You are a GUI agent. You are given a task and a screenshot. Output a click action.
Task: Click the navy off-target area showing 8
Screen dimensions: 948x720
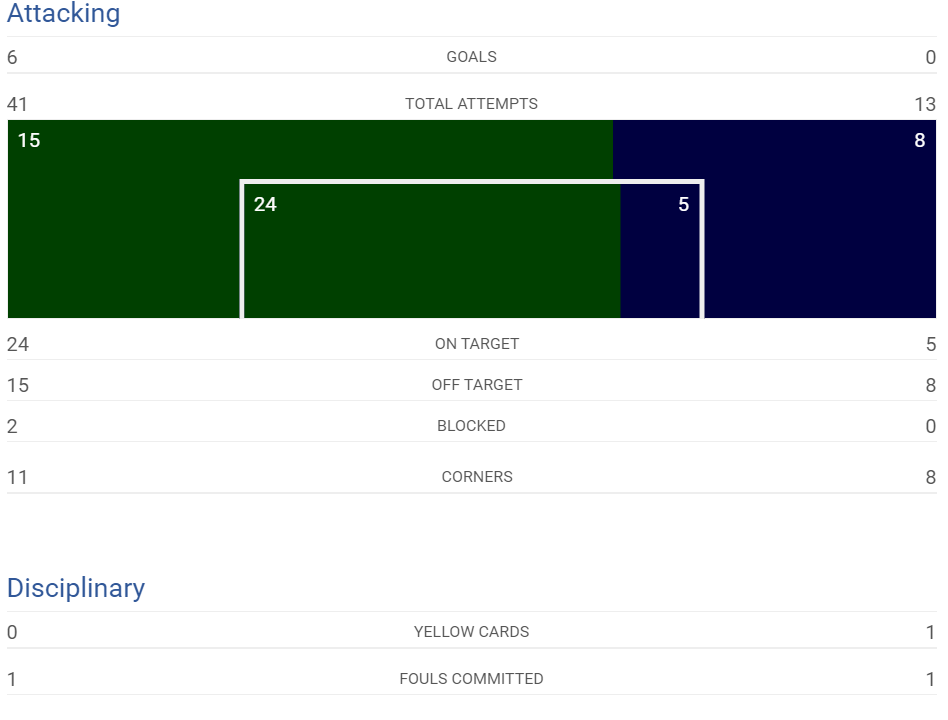[820, 219]
